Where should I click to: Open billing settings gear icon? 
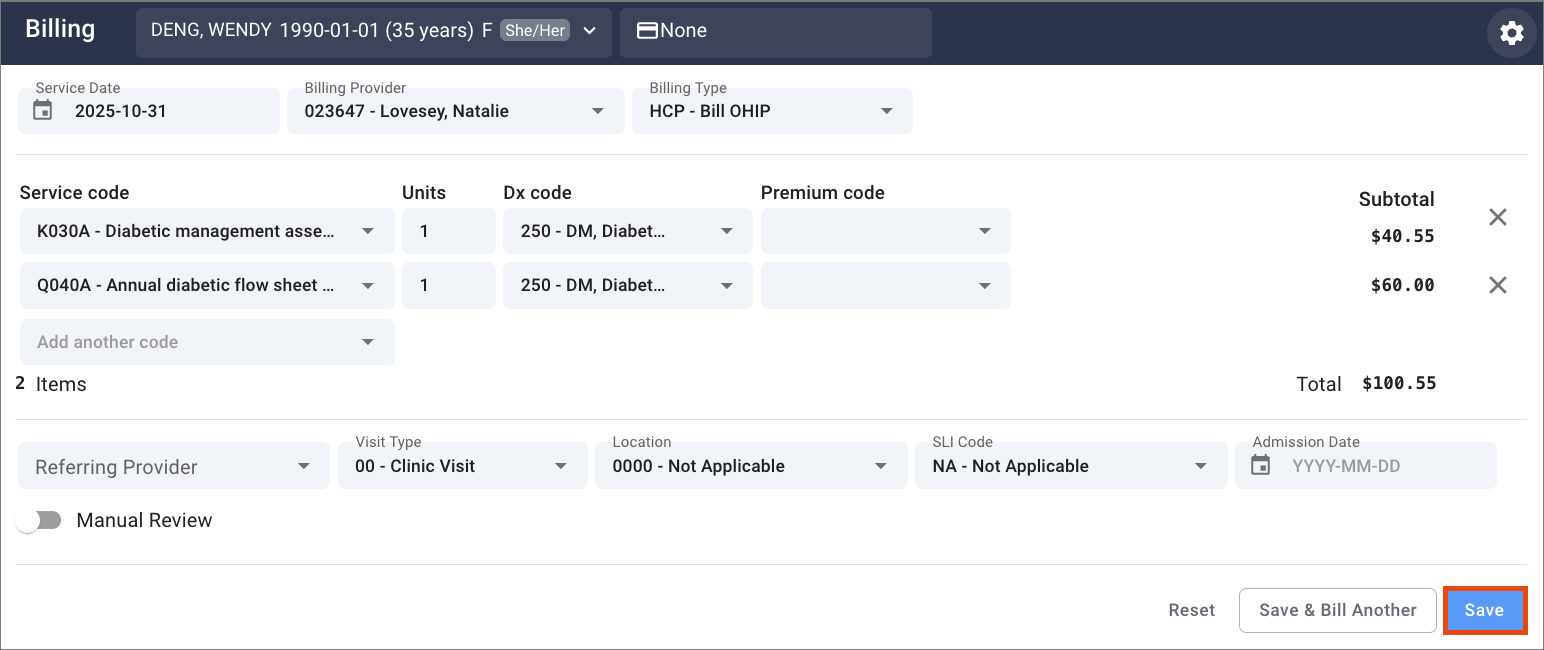(1511, 33)
